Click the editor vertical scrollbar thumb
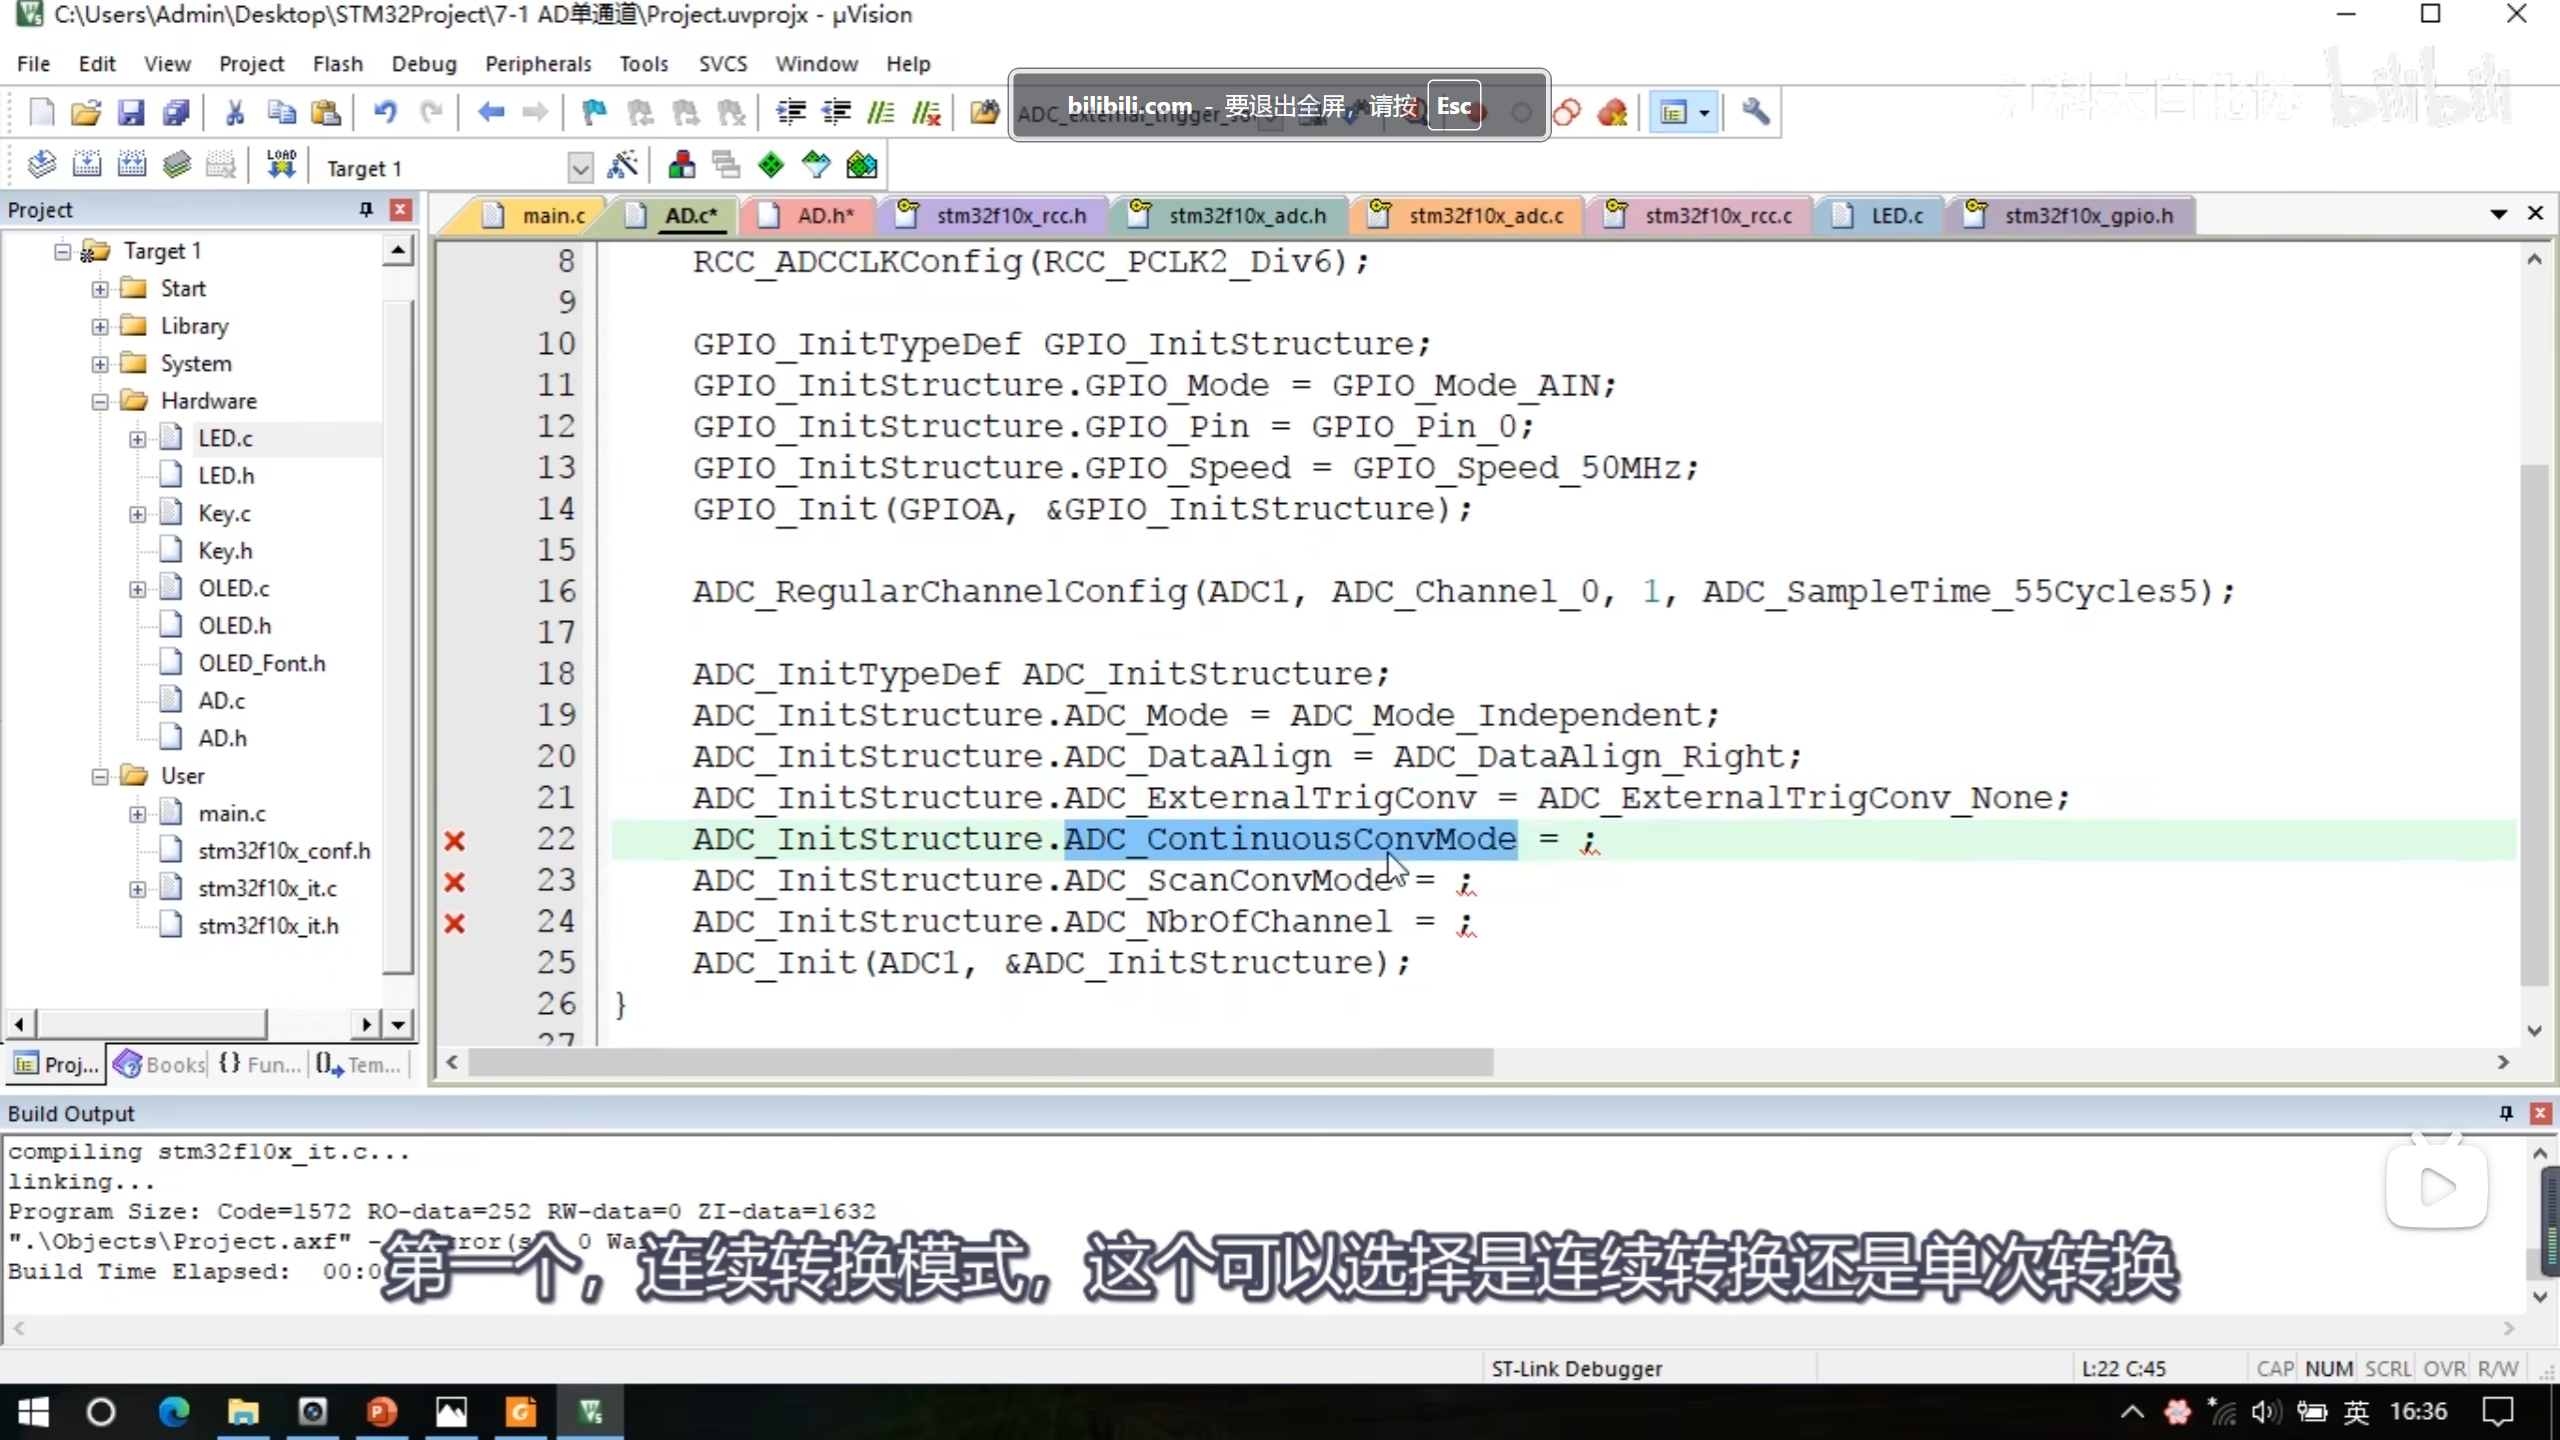 point(2534,724)
